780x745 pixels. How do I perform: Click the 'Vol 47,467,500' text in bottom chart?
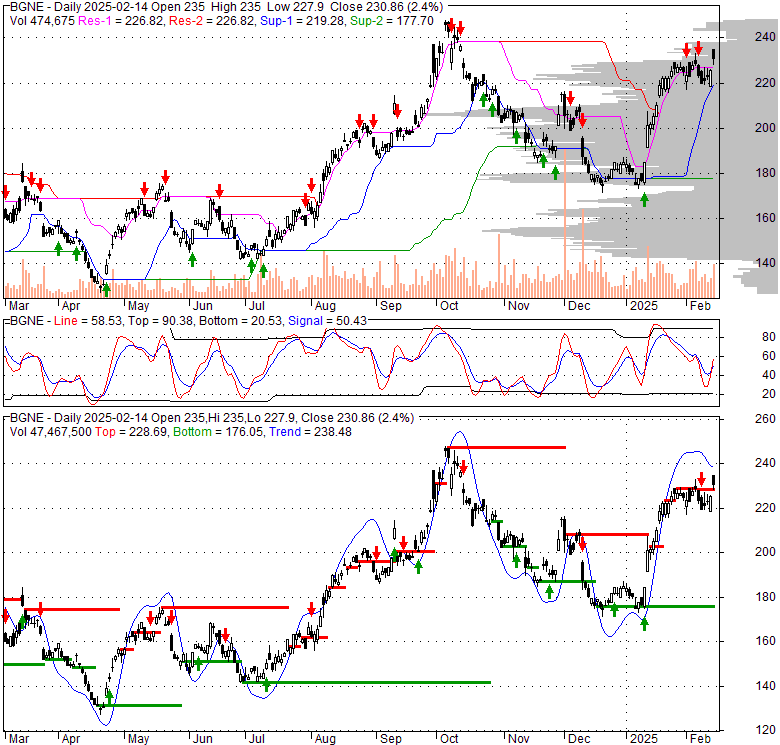(x=50, y=432)
